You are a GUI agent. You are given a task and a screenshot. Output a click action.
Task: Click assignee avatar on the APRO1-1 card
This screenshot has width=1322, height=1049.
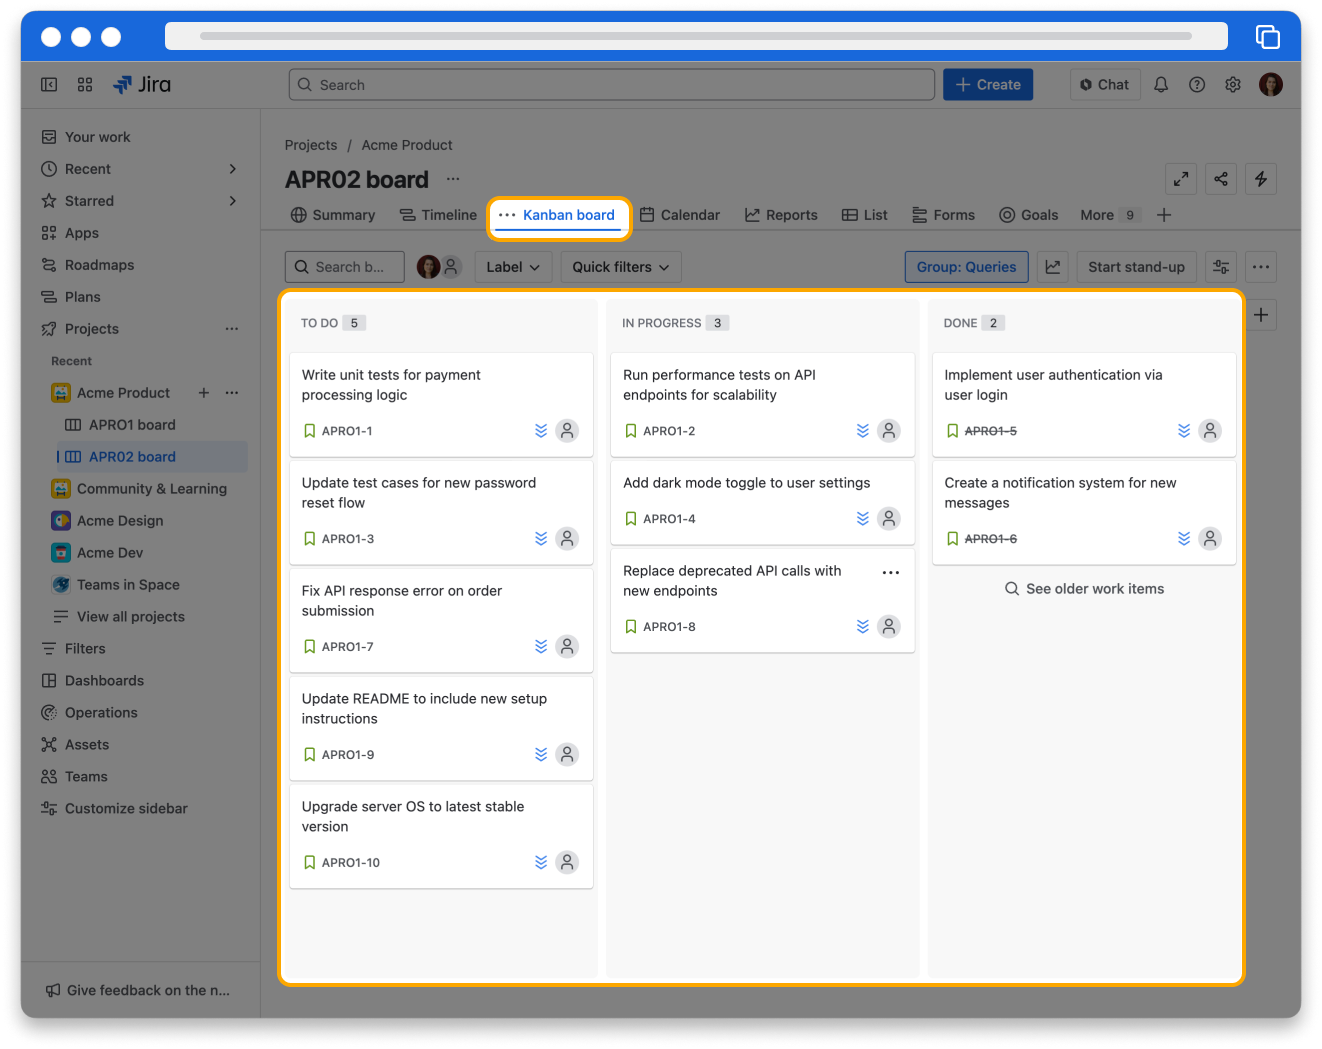pyautogui.click(x=567, y=431)
